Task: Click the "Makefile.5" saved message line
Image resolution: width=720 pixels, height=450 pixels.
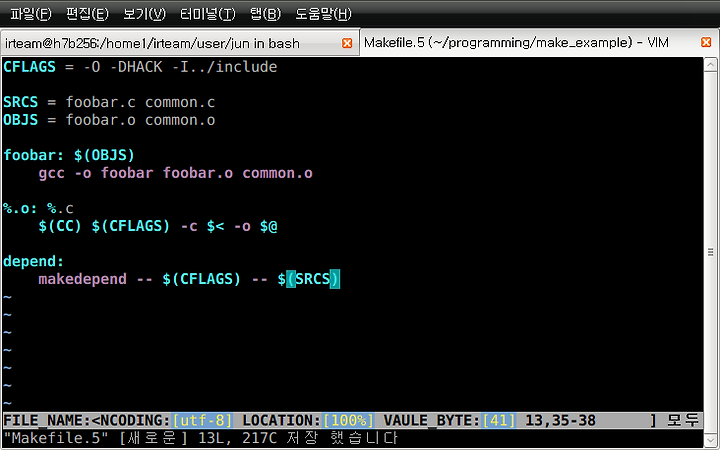Action: pyautogui.click(x=201, y=438)
